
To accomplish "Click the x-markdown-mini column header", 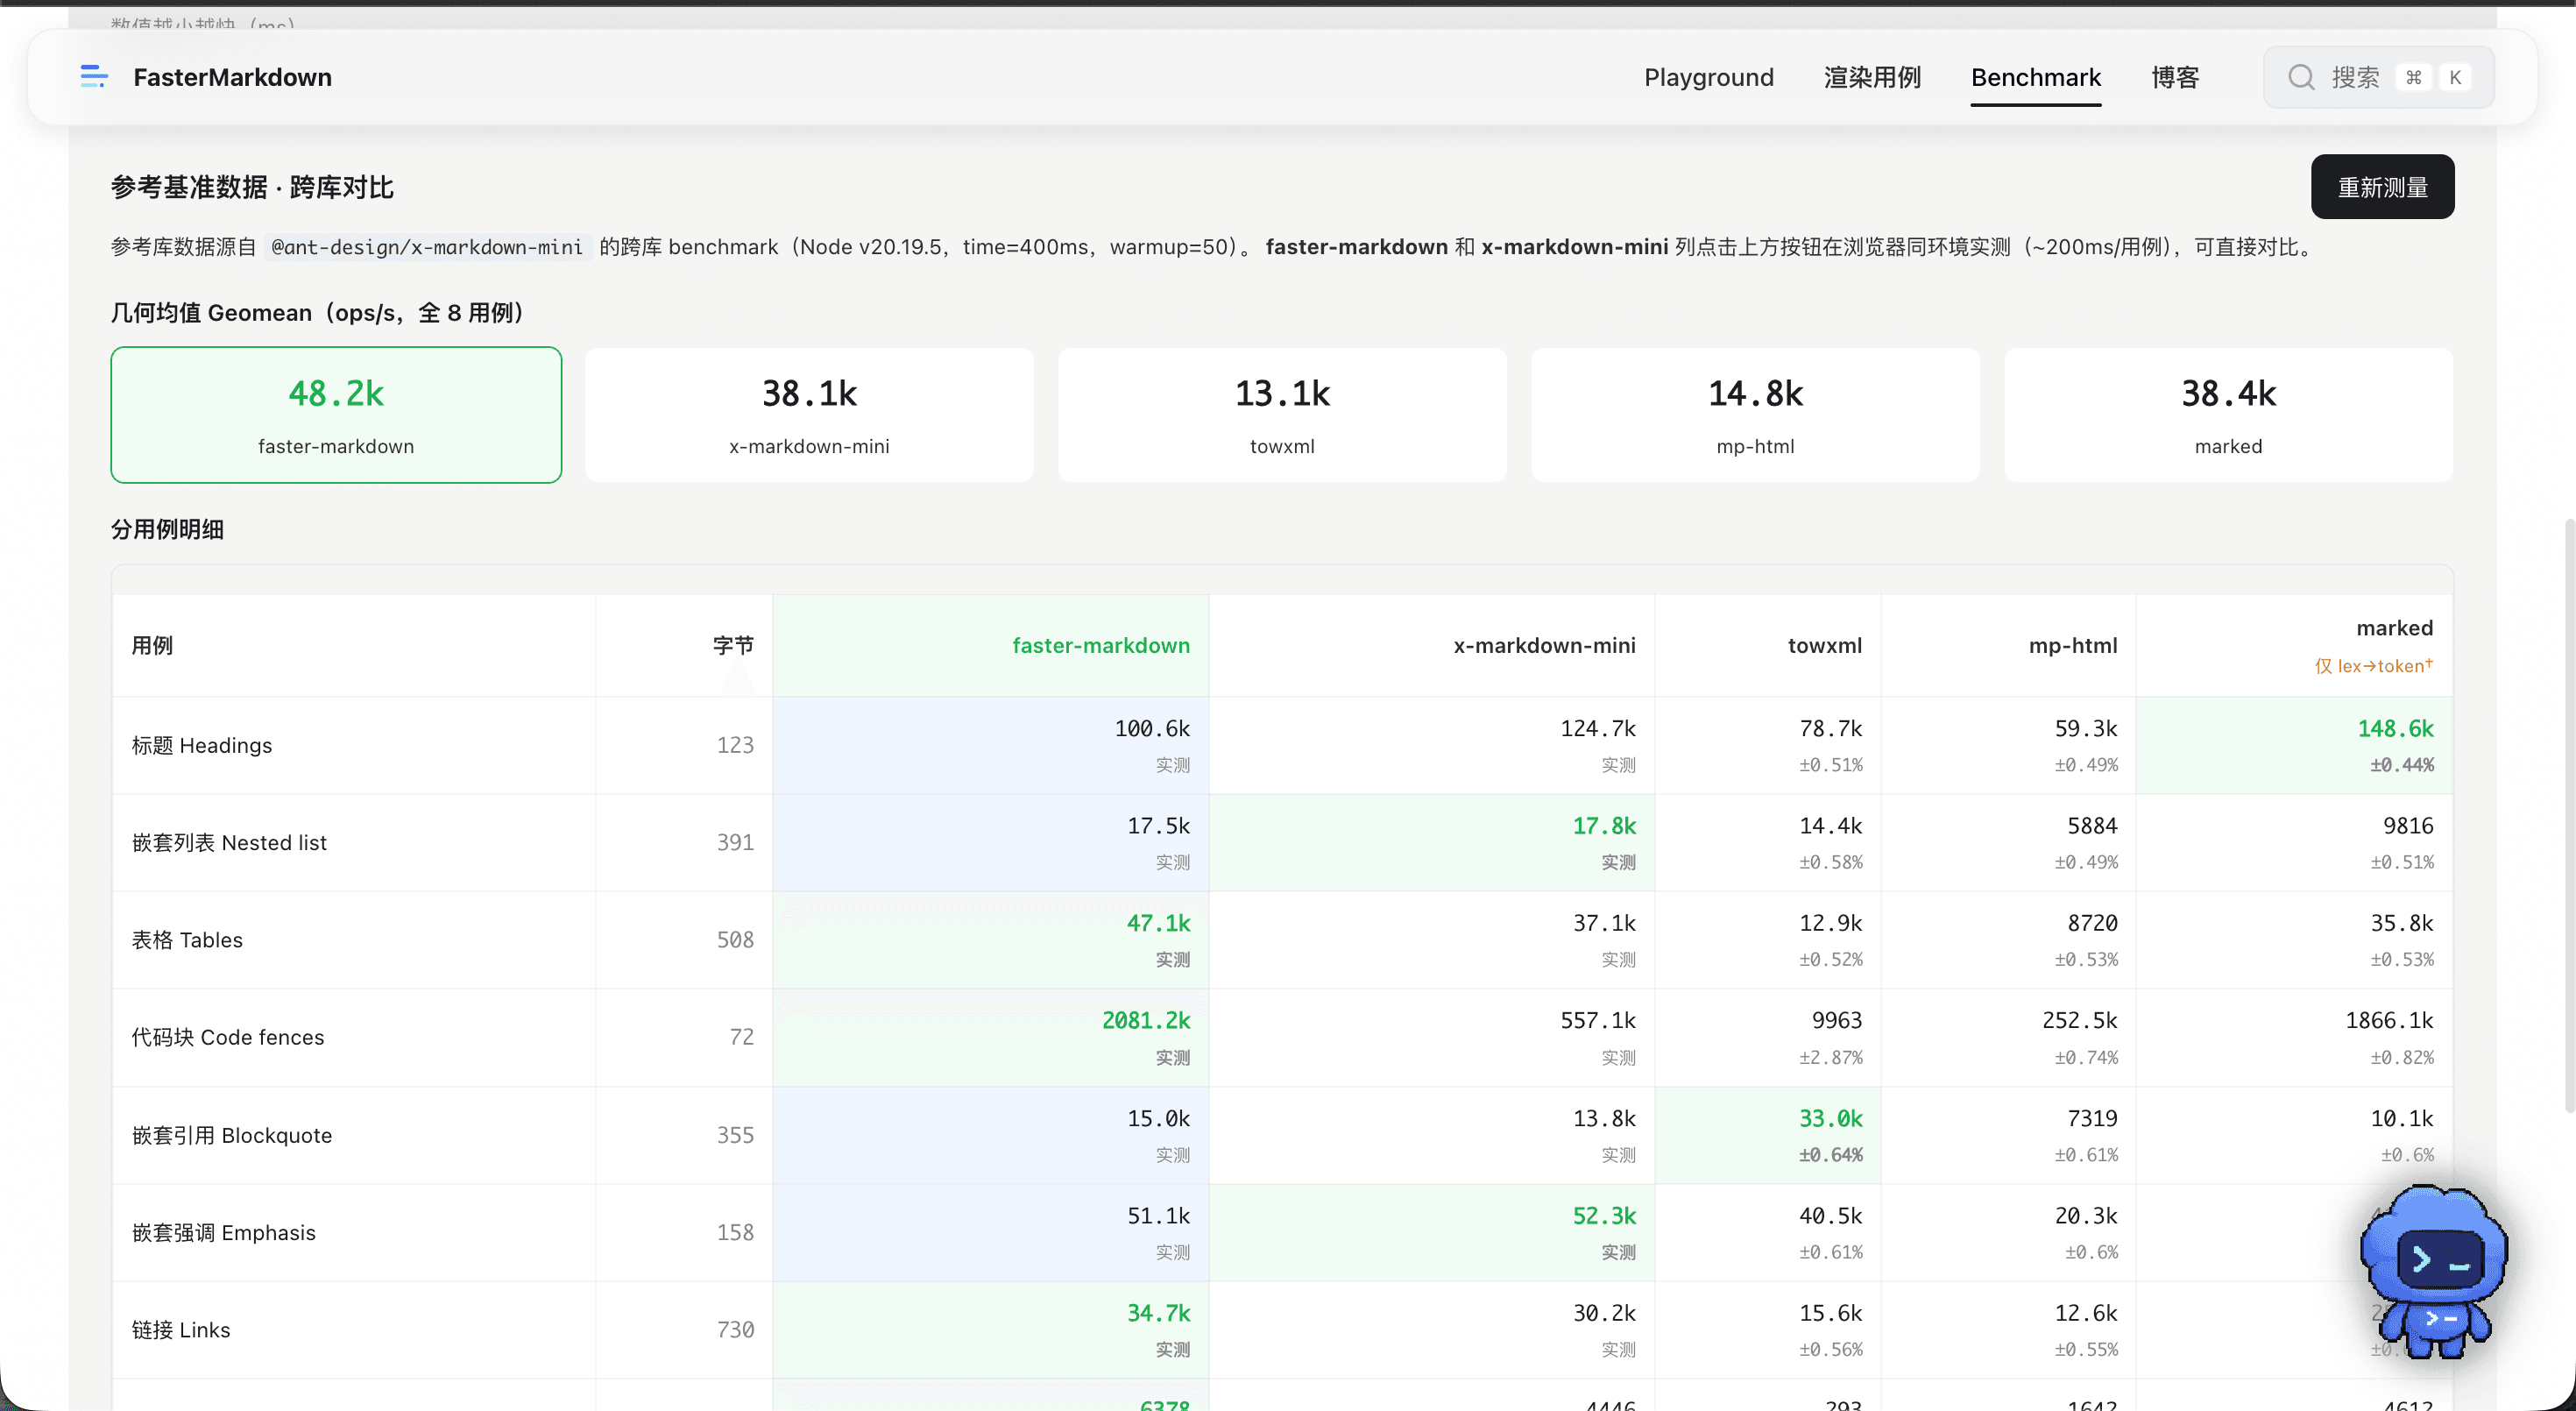I will coord(1544,645).
